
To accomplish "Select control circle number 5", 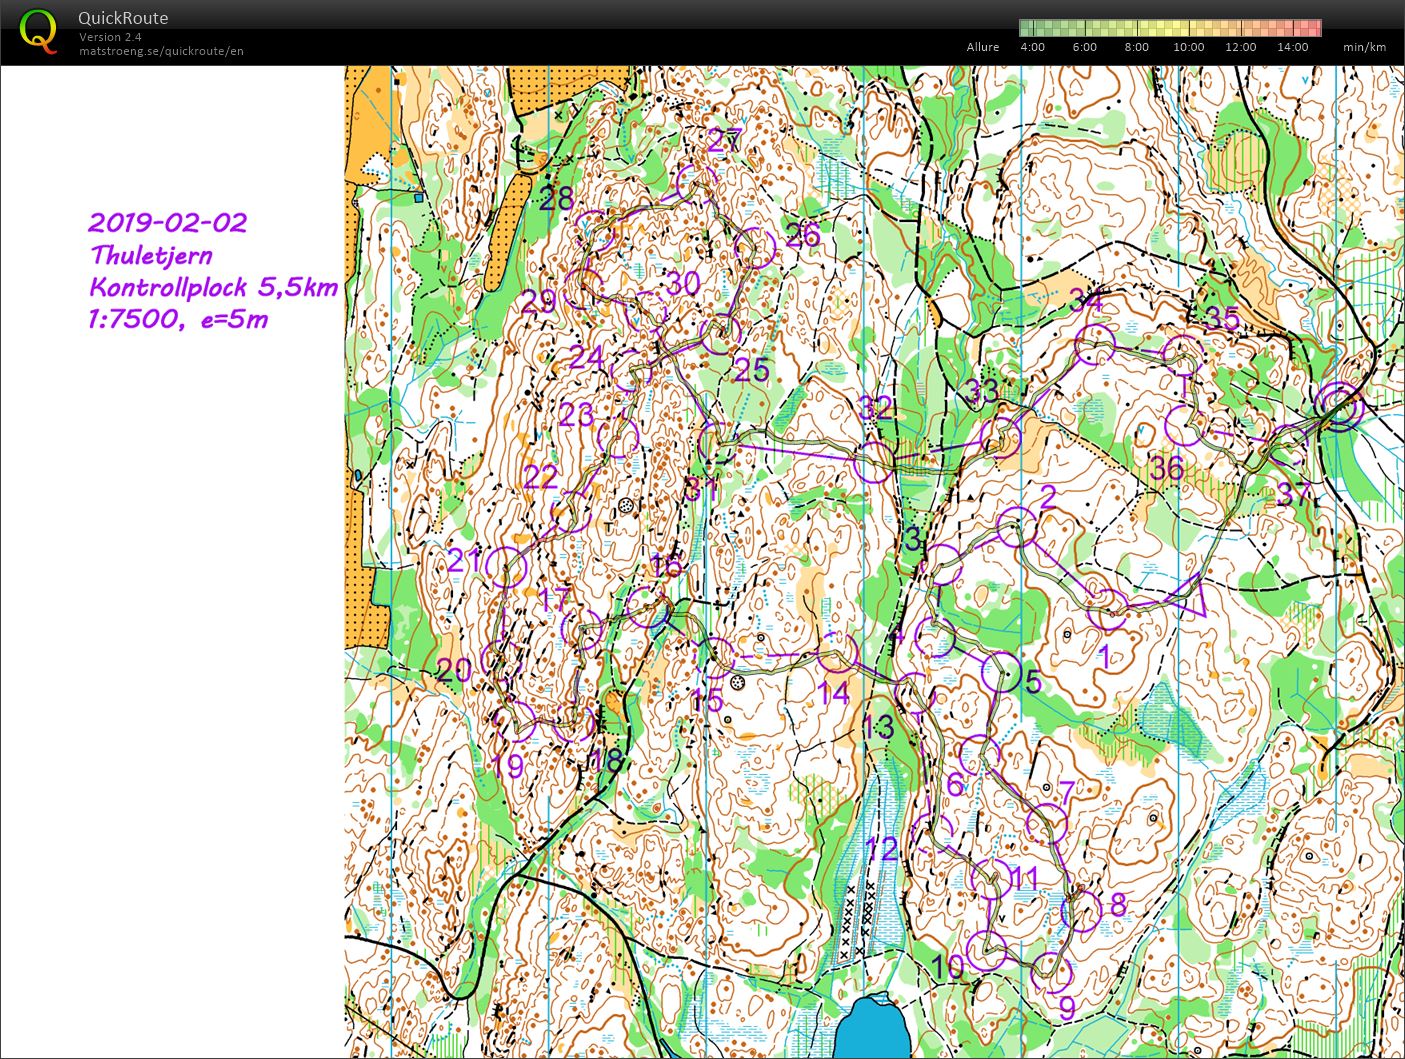I will click(1000, 671).
